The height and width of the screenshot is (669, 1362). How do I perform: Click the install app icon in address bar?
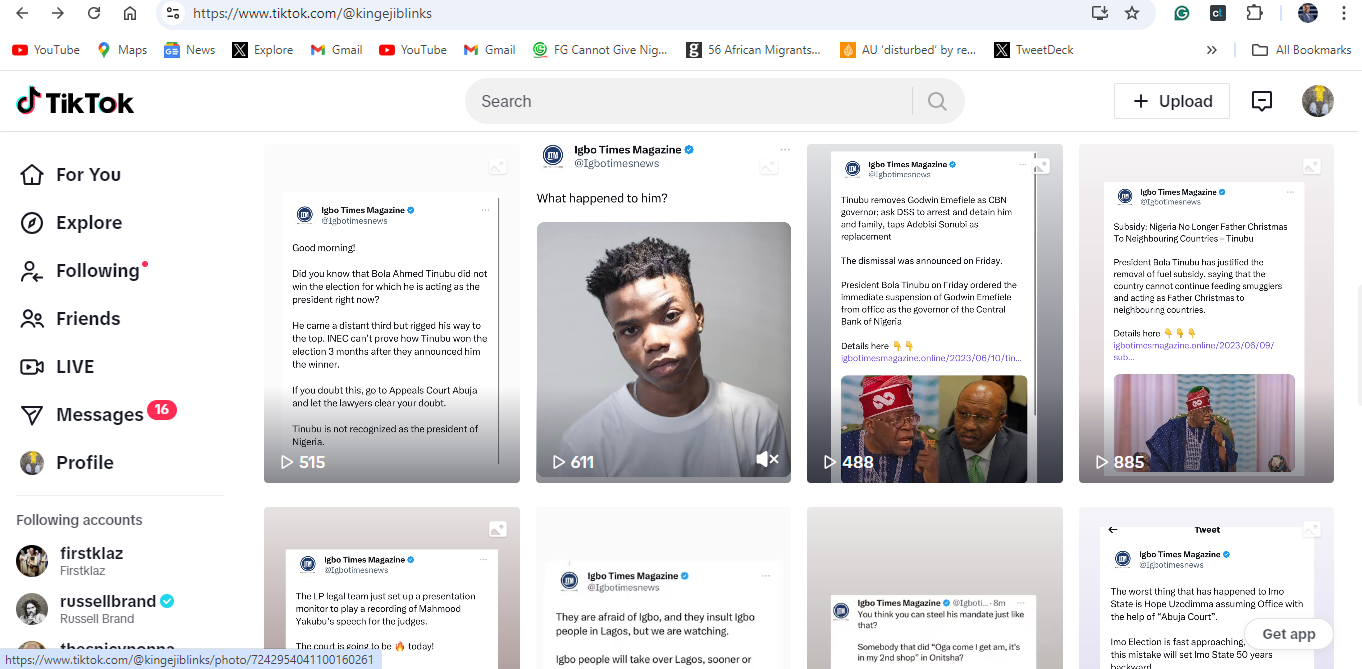pyautogui.click(x=1100, y=13)
